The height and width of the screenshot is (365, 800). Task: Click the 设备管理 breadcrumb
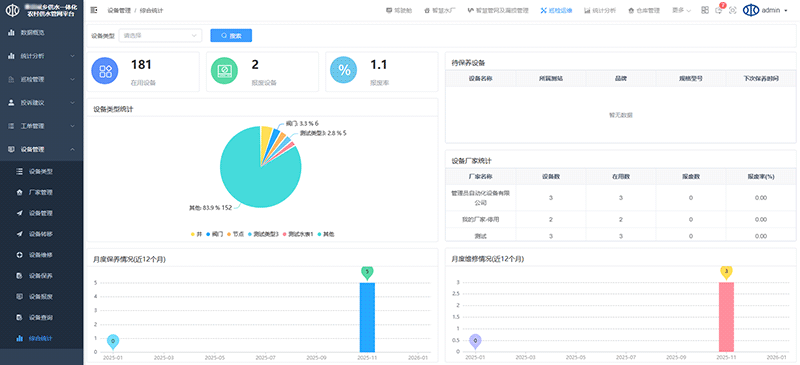[119, 10]
